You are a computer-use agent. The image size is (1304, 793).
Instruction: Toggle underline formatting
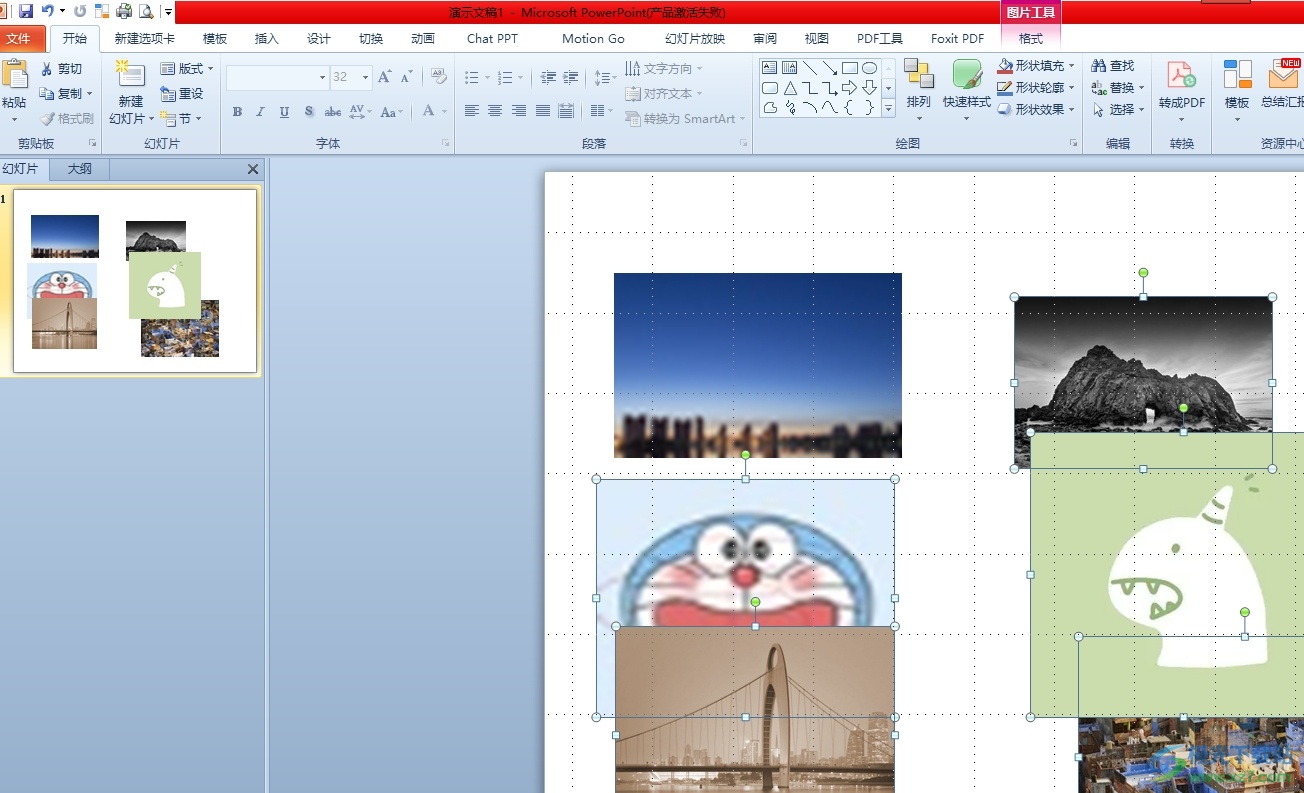pos(284,112)
